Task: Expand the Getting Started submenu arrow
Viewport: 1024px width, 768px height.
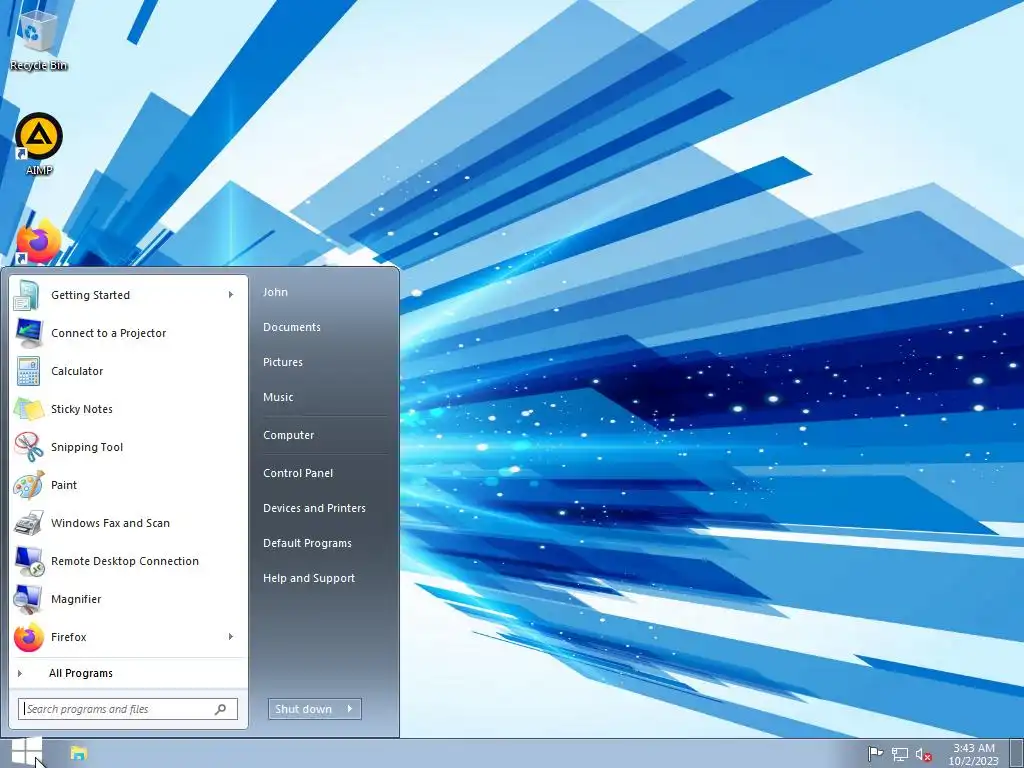Action: (x=231, y=295)
